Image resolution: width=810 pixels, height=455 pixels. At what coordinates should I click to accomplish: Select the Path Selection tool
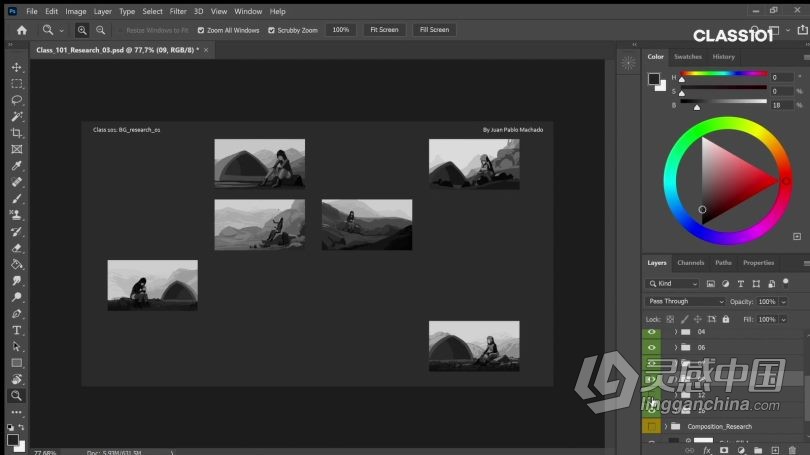pyautogui.click(x=17, y=347)
